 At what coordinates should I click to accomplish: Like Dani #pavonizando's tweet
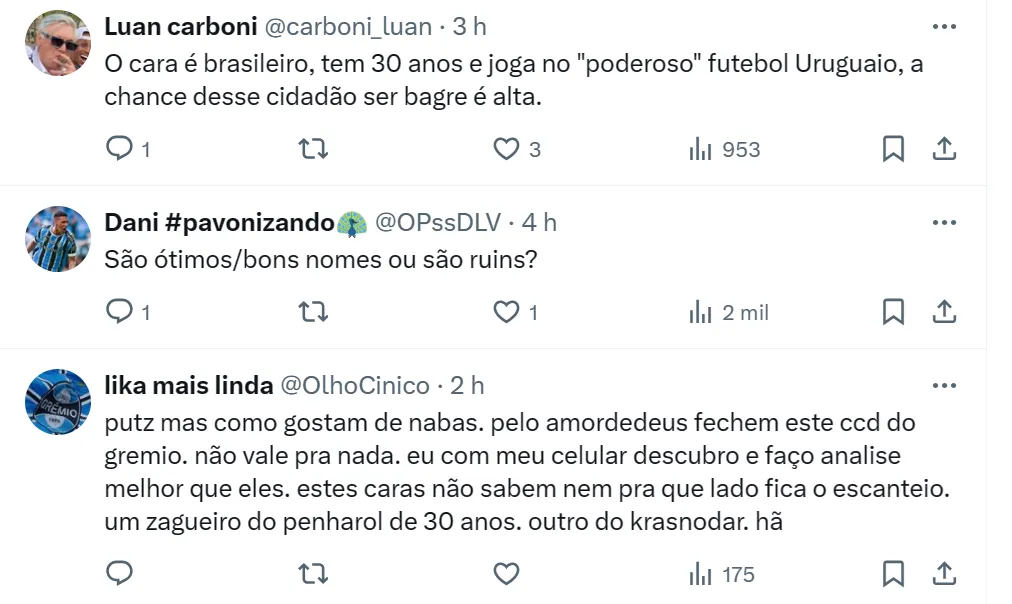[x=507, y=312]
